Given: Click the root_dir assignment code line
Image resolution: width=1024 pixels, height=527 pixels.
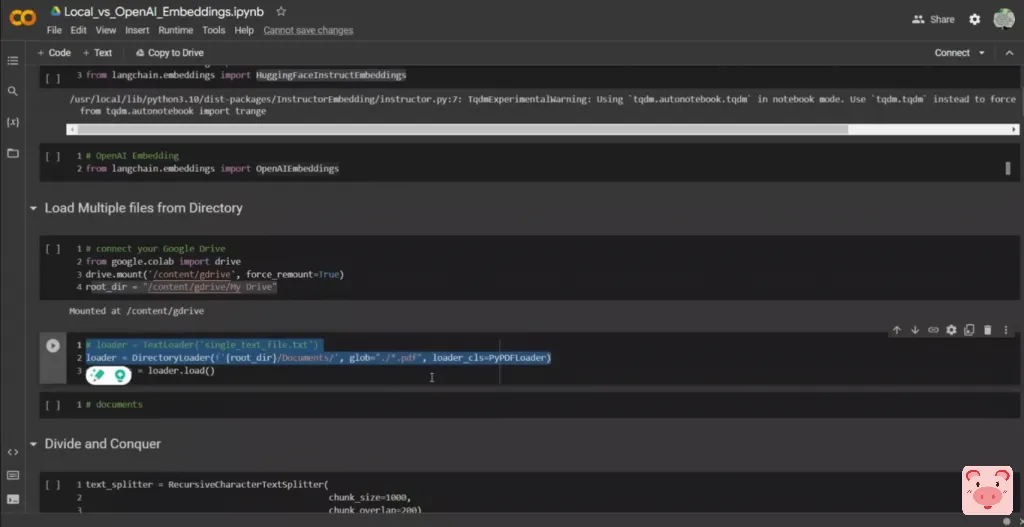Looking at the screenshot, I should tap(182, 287).
